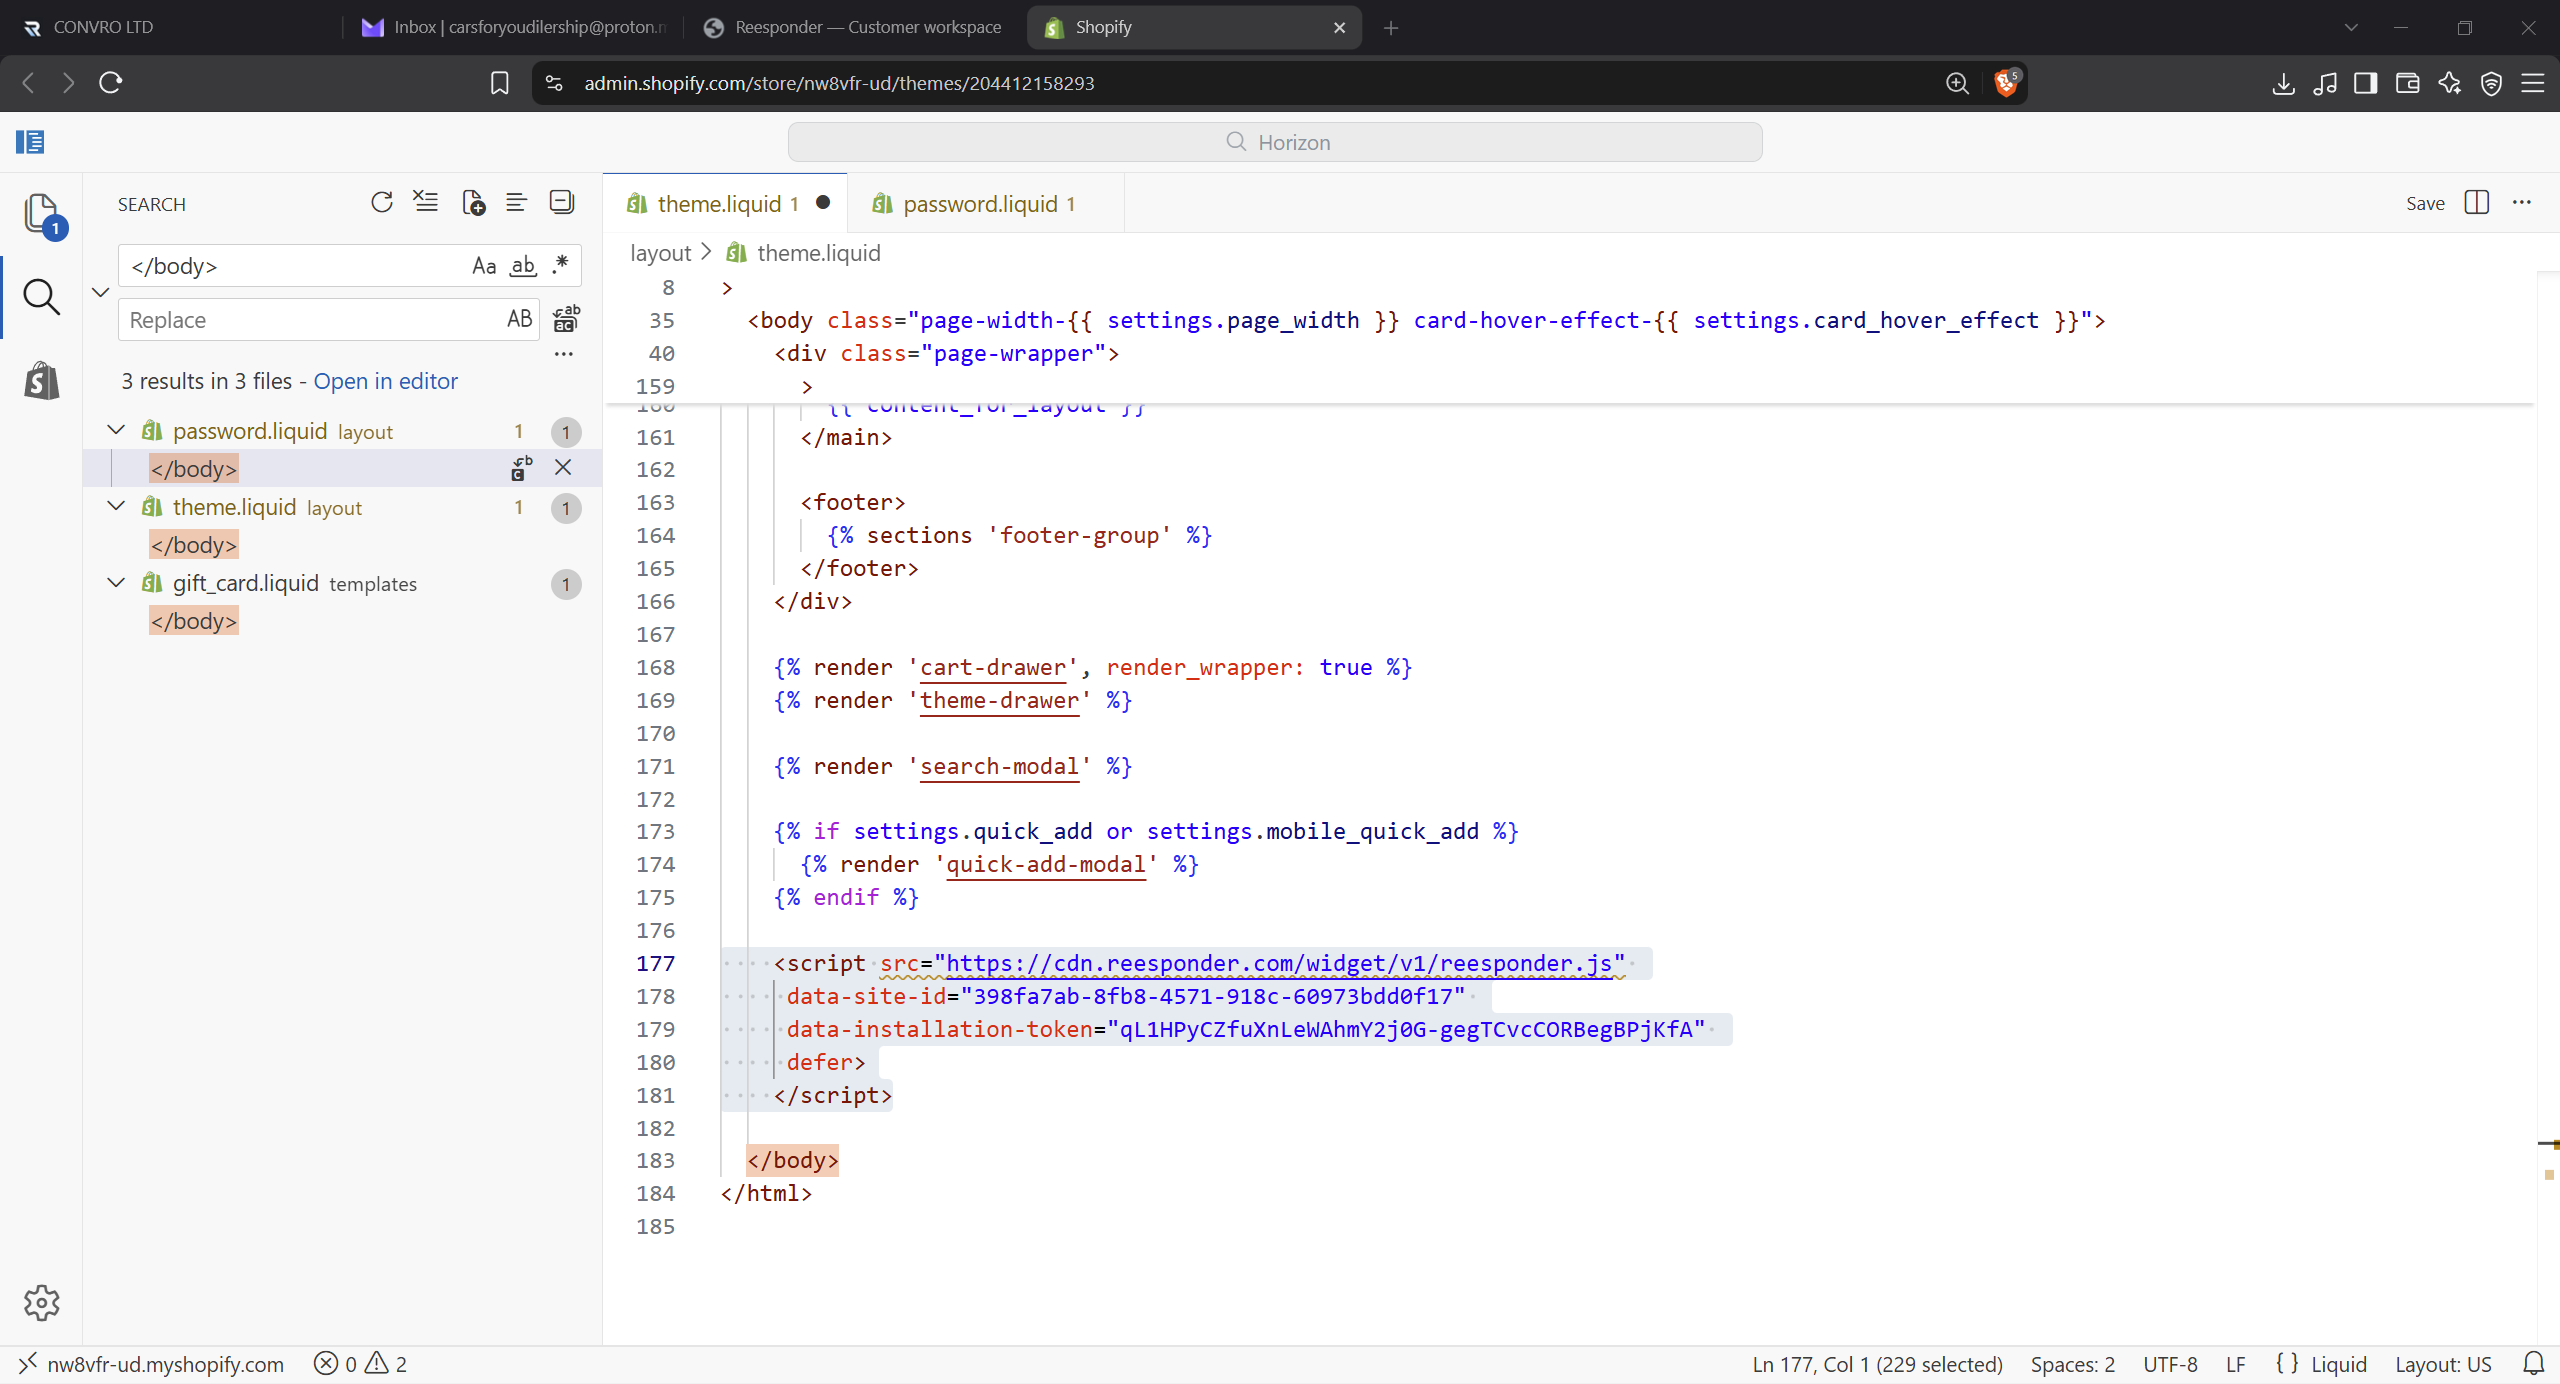2560x1384 pixels.
Task: Toggle the primary sidebar panel icon
Action: pos(30,142)
